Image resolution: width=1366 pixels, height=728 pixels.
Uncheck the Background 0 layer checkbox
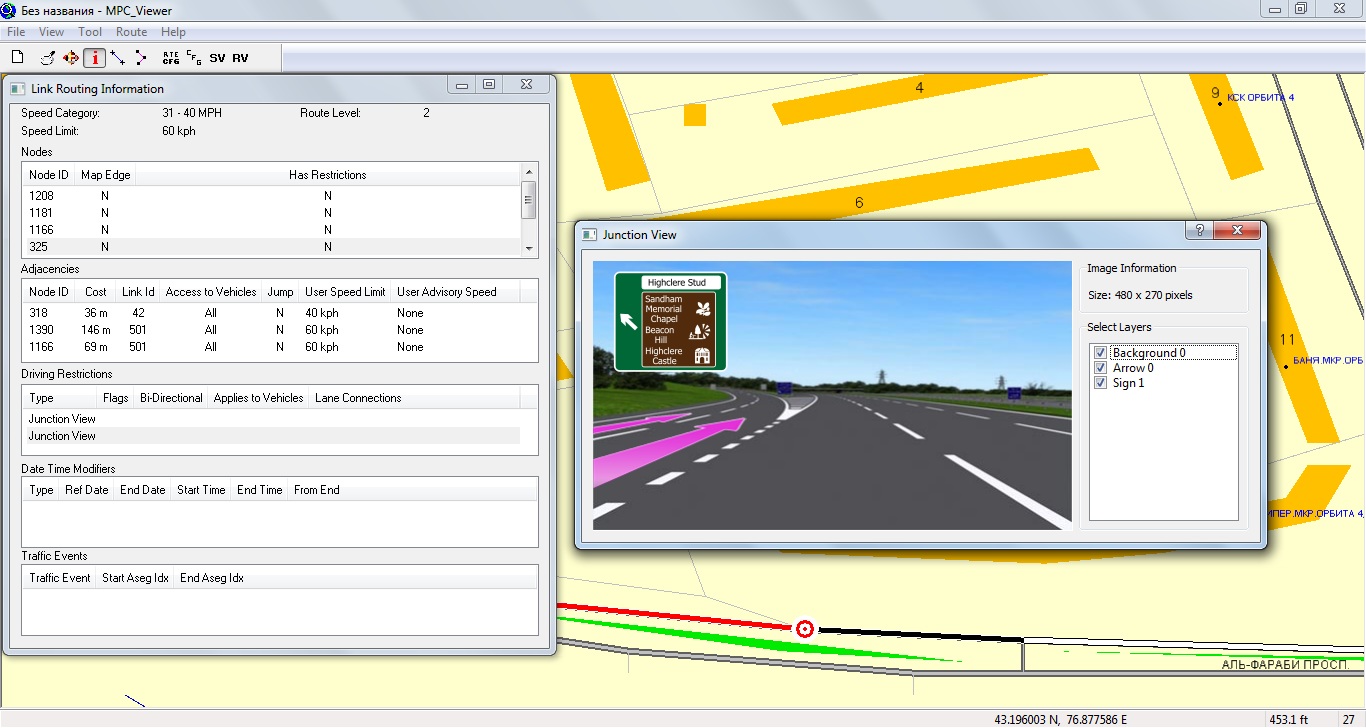(x=1100, y=353)
